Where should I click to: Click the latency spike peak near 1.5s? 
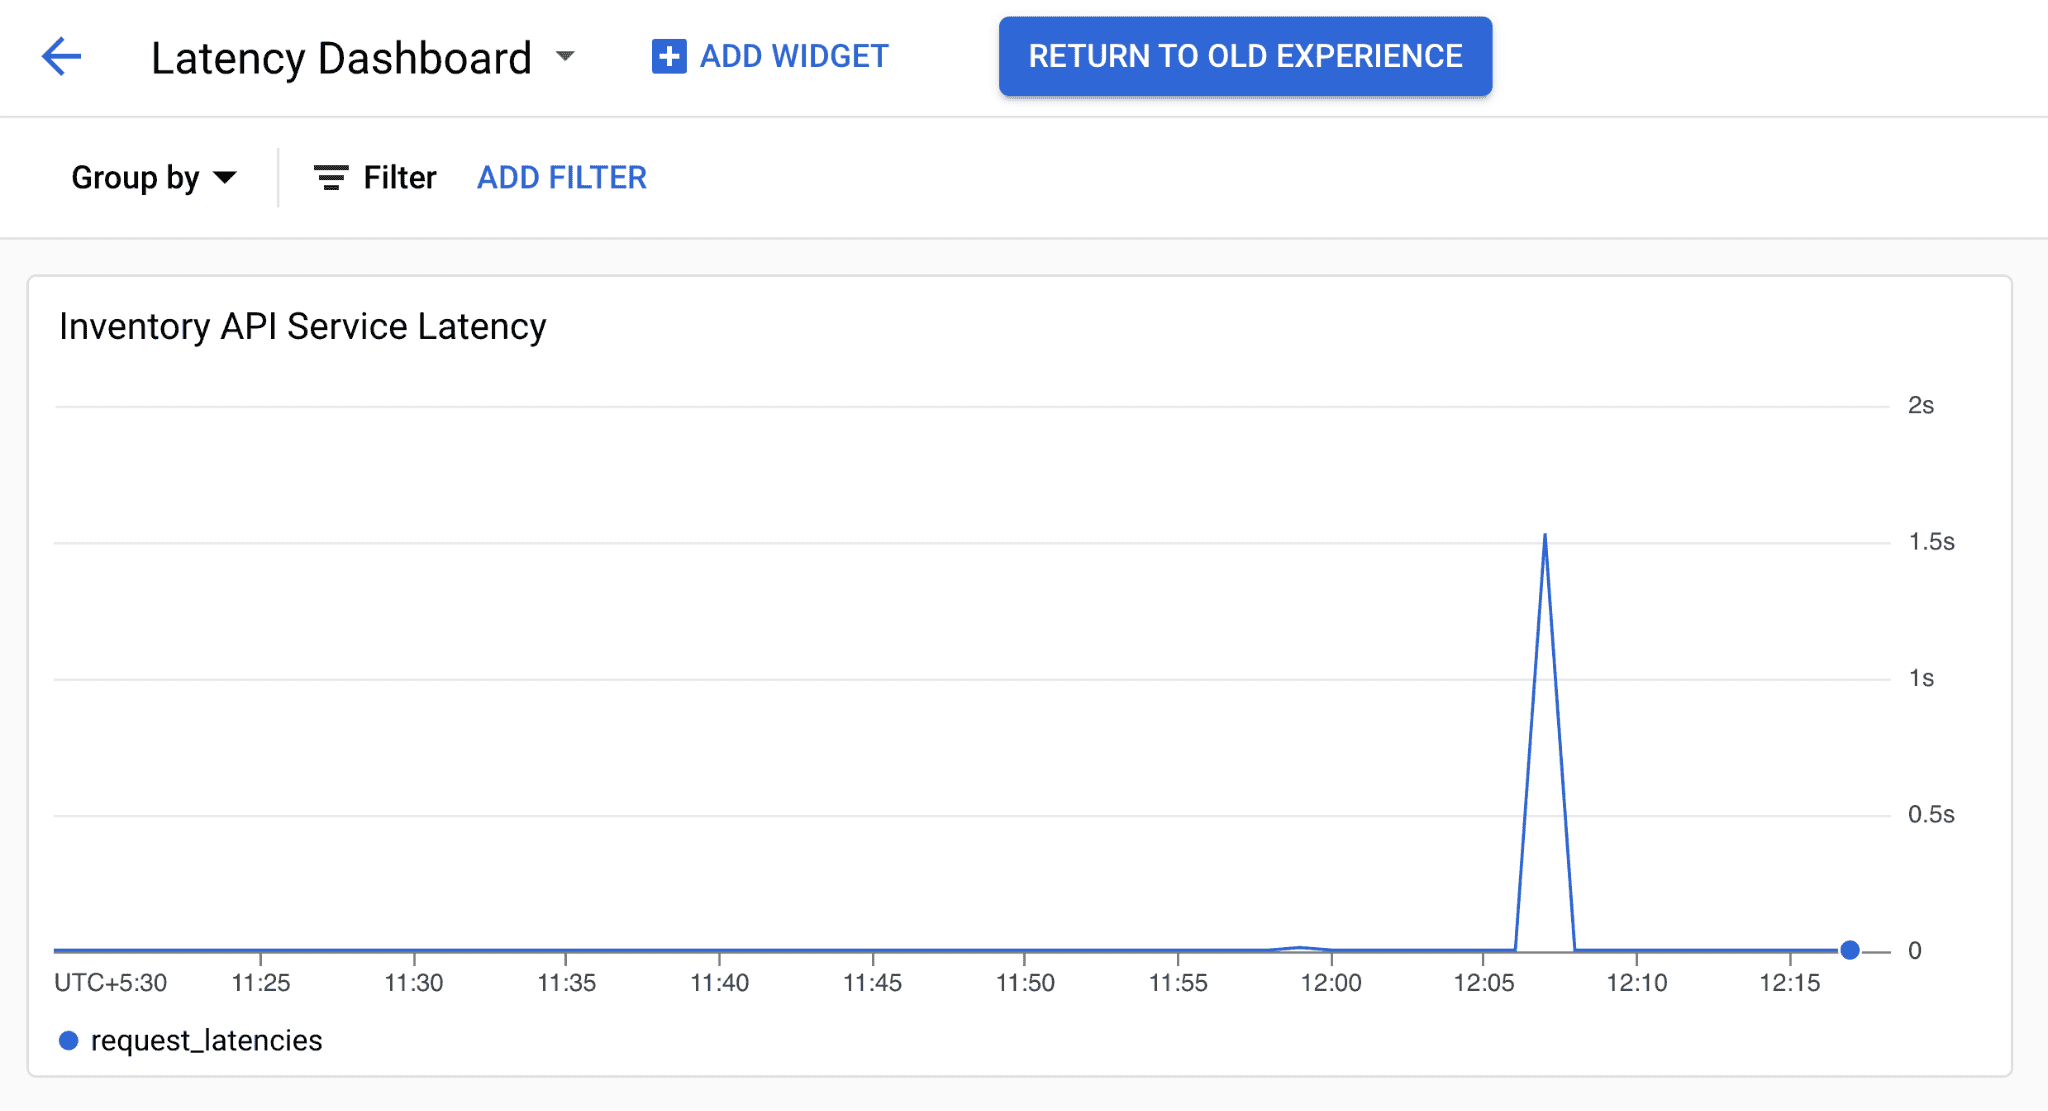point(1545,536)
